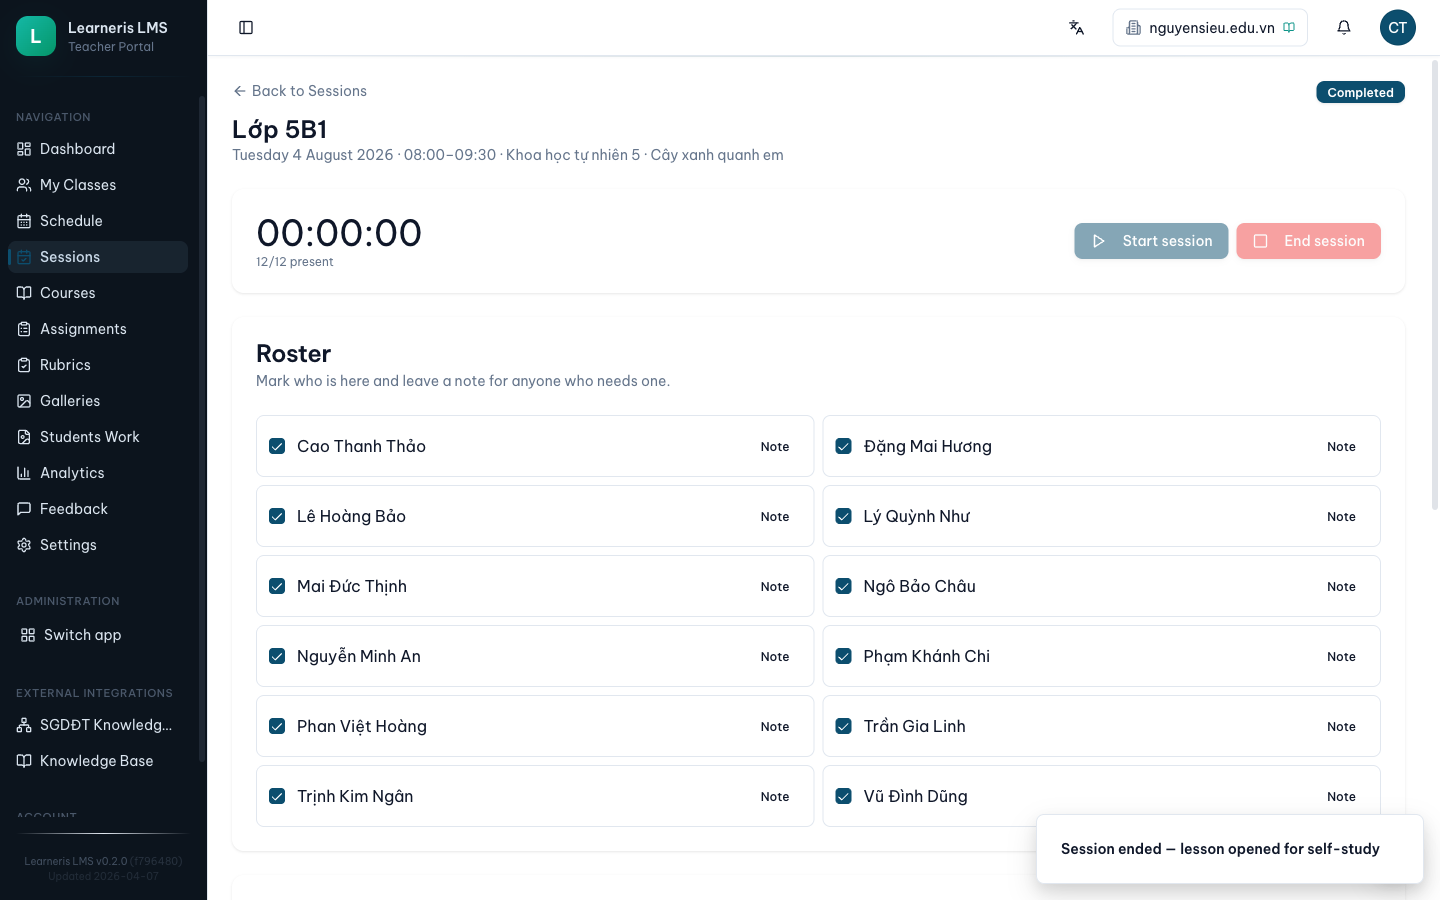Open Rubrics icon in navigation

pyautogui.click(x=24, y=365)
